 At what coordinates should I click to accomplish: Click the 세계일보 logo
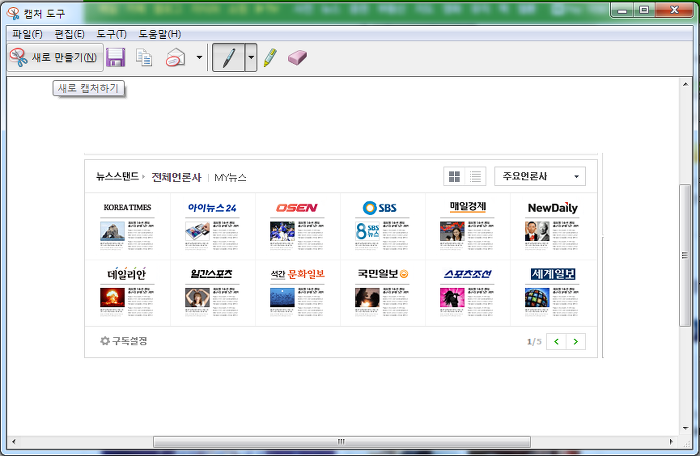[x=553, y=274]
